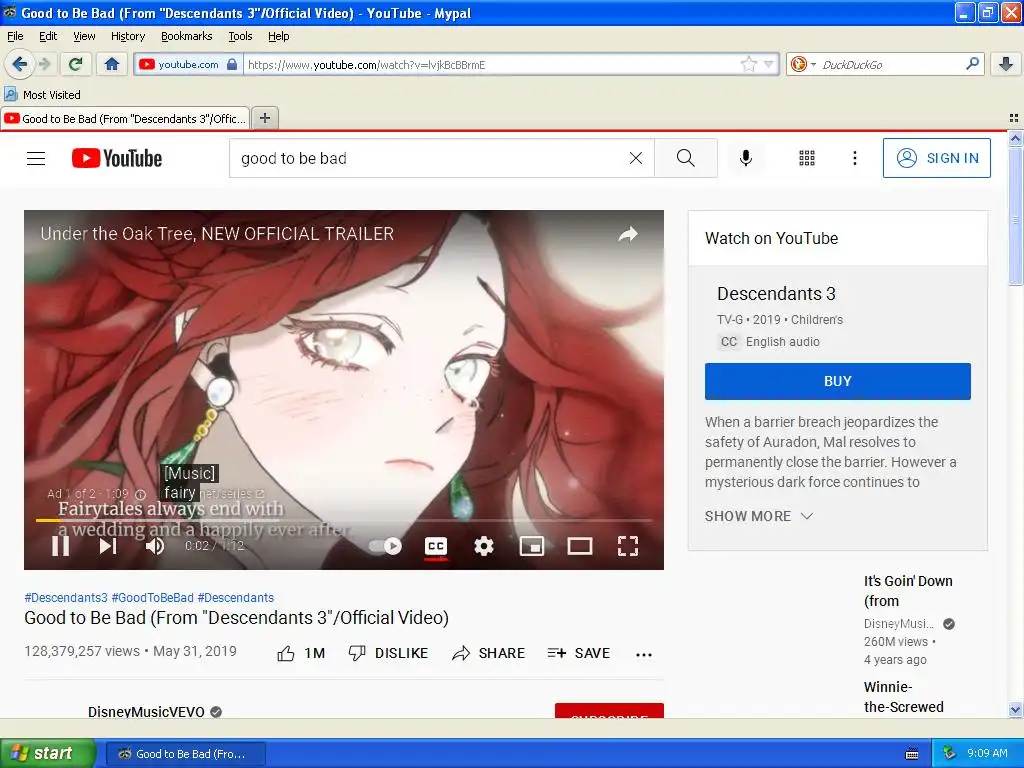This screenshot has width=1024, height=768.
Task: Expand the description with SHOW MORE
Action: (x=759, y=516)
